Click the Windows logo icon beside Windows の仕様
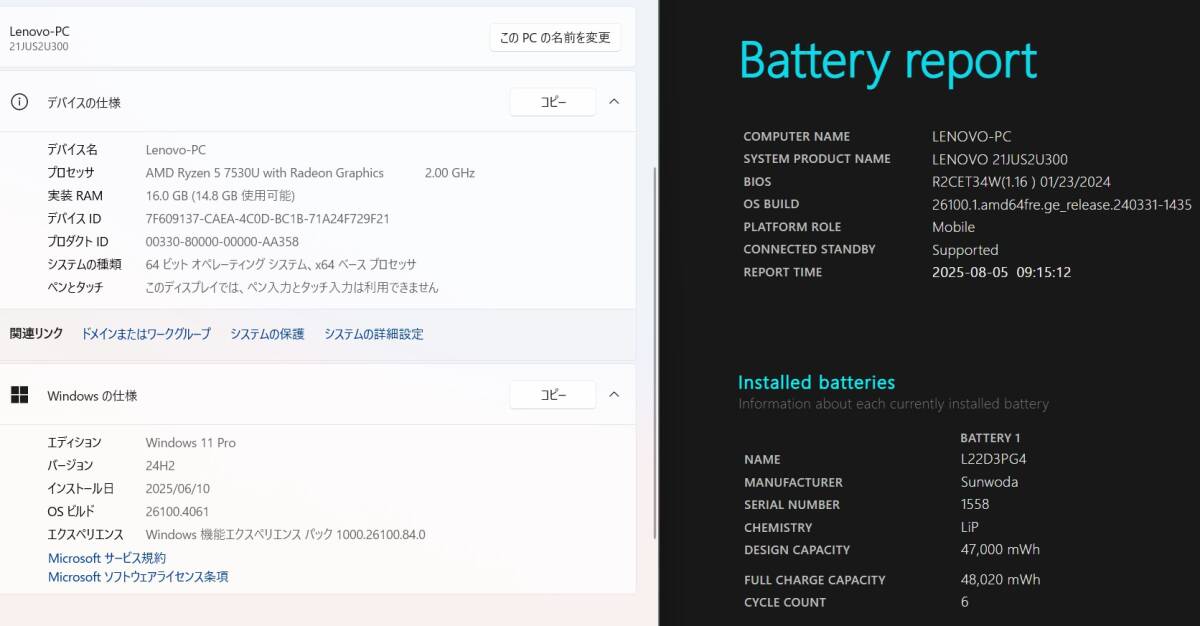The height and width of the screenshot is (626, 1200). point(19,395)
